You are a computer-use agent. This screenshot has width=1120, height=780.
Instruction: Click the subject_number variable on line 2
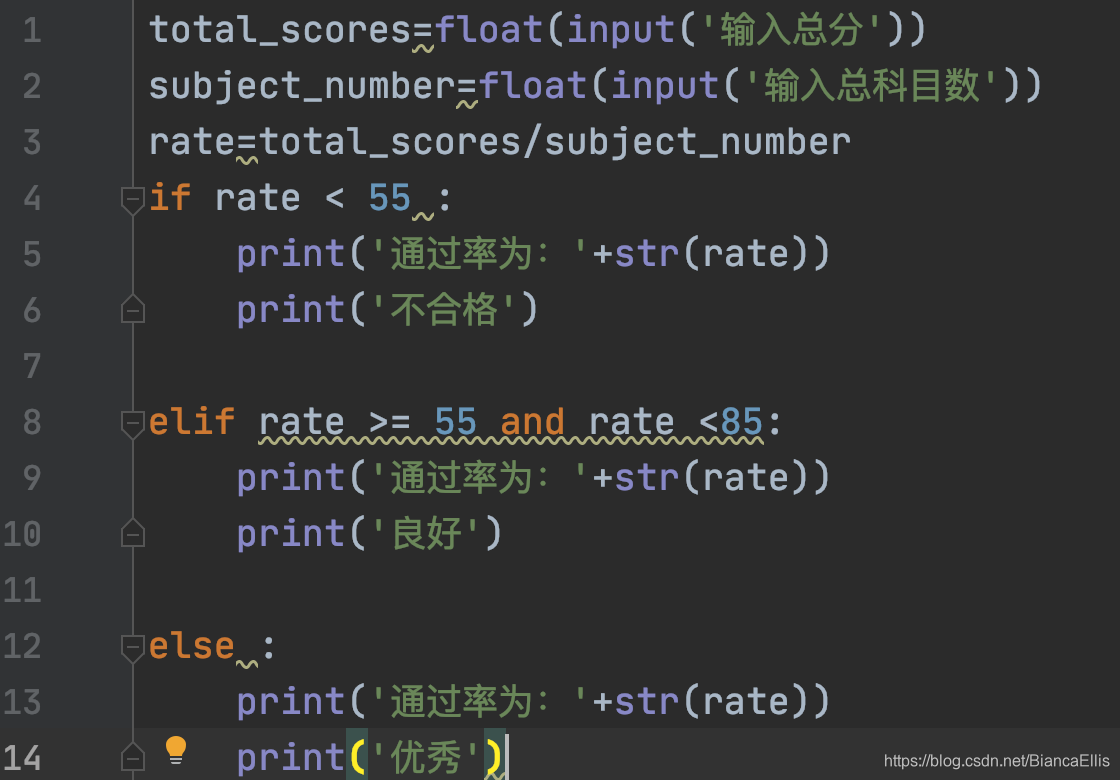302,87
